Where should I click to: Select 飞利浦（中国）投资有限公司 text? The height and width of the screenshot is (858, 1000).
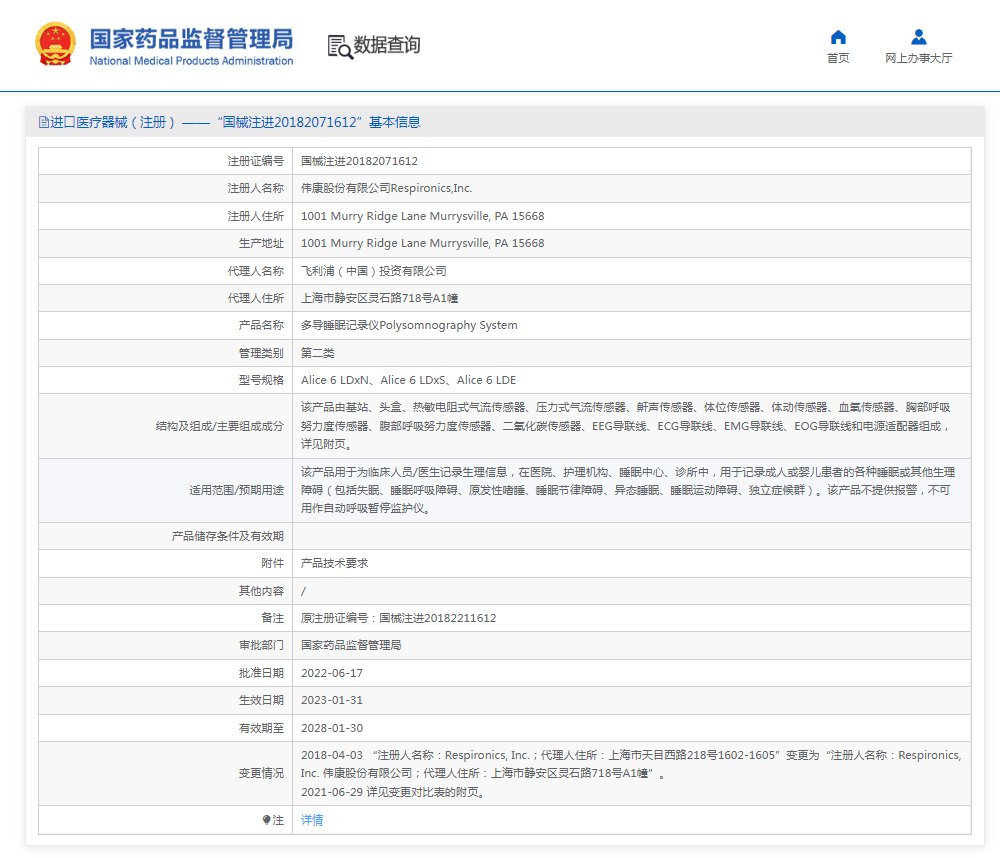point(374,271)
